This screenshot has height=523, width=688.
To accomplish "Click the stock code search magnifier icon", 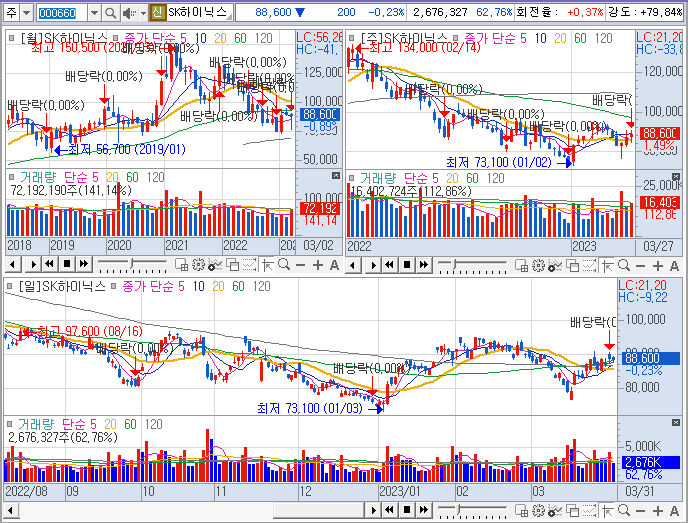I will click(111, 13).
